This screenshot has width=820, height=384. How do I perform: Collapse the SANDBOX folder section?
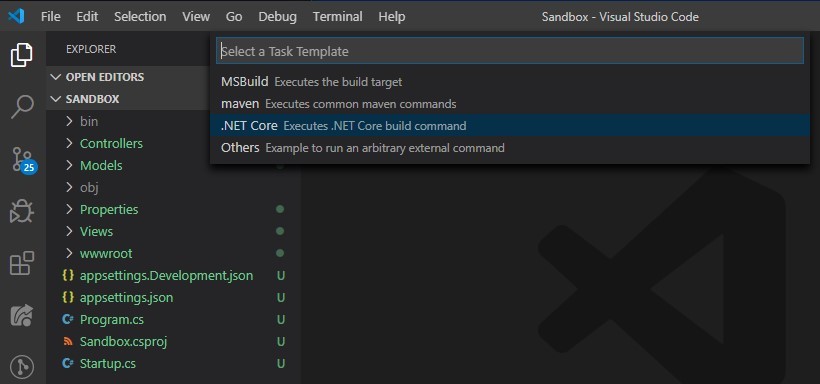point(55,99)
